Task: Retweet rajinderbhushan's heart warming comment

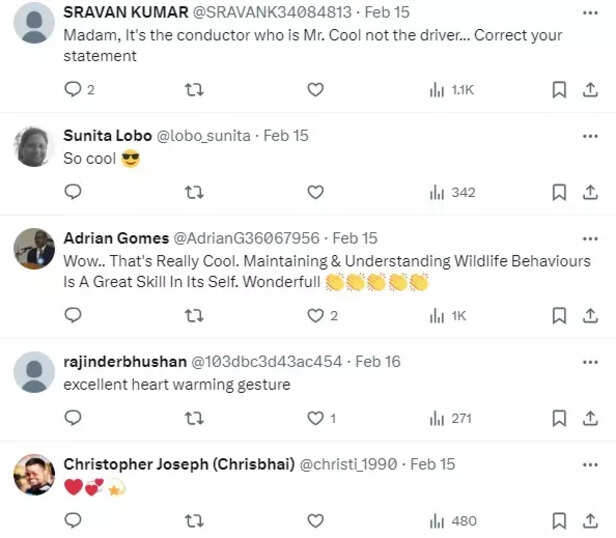Action: 194,418
